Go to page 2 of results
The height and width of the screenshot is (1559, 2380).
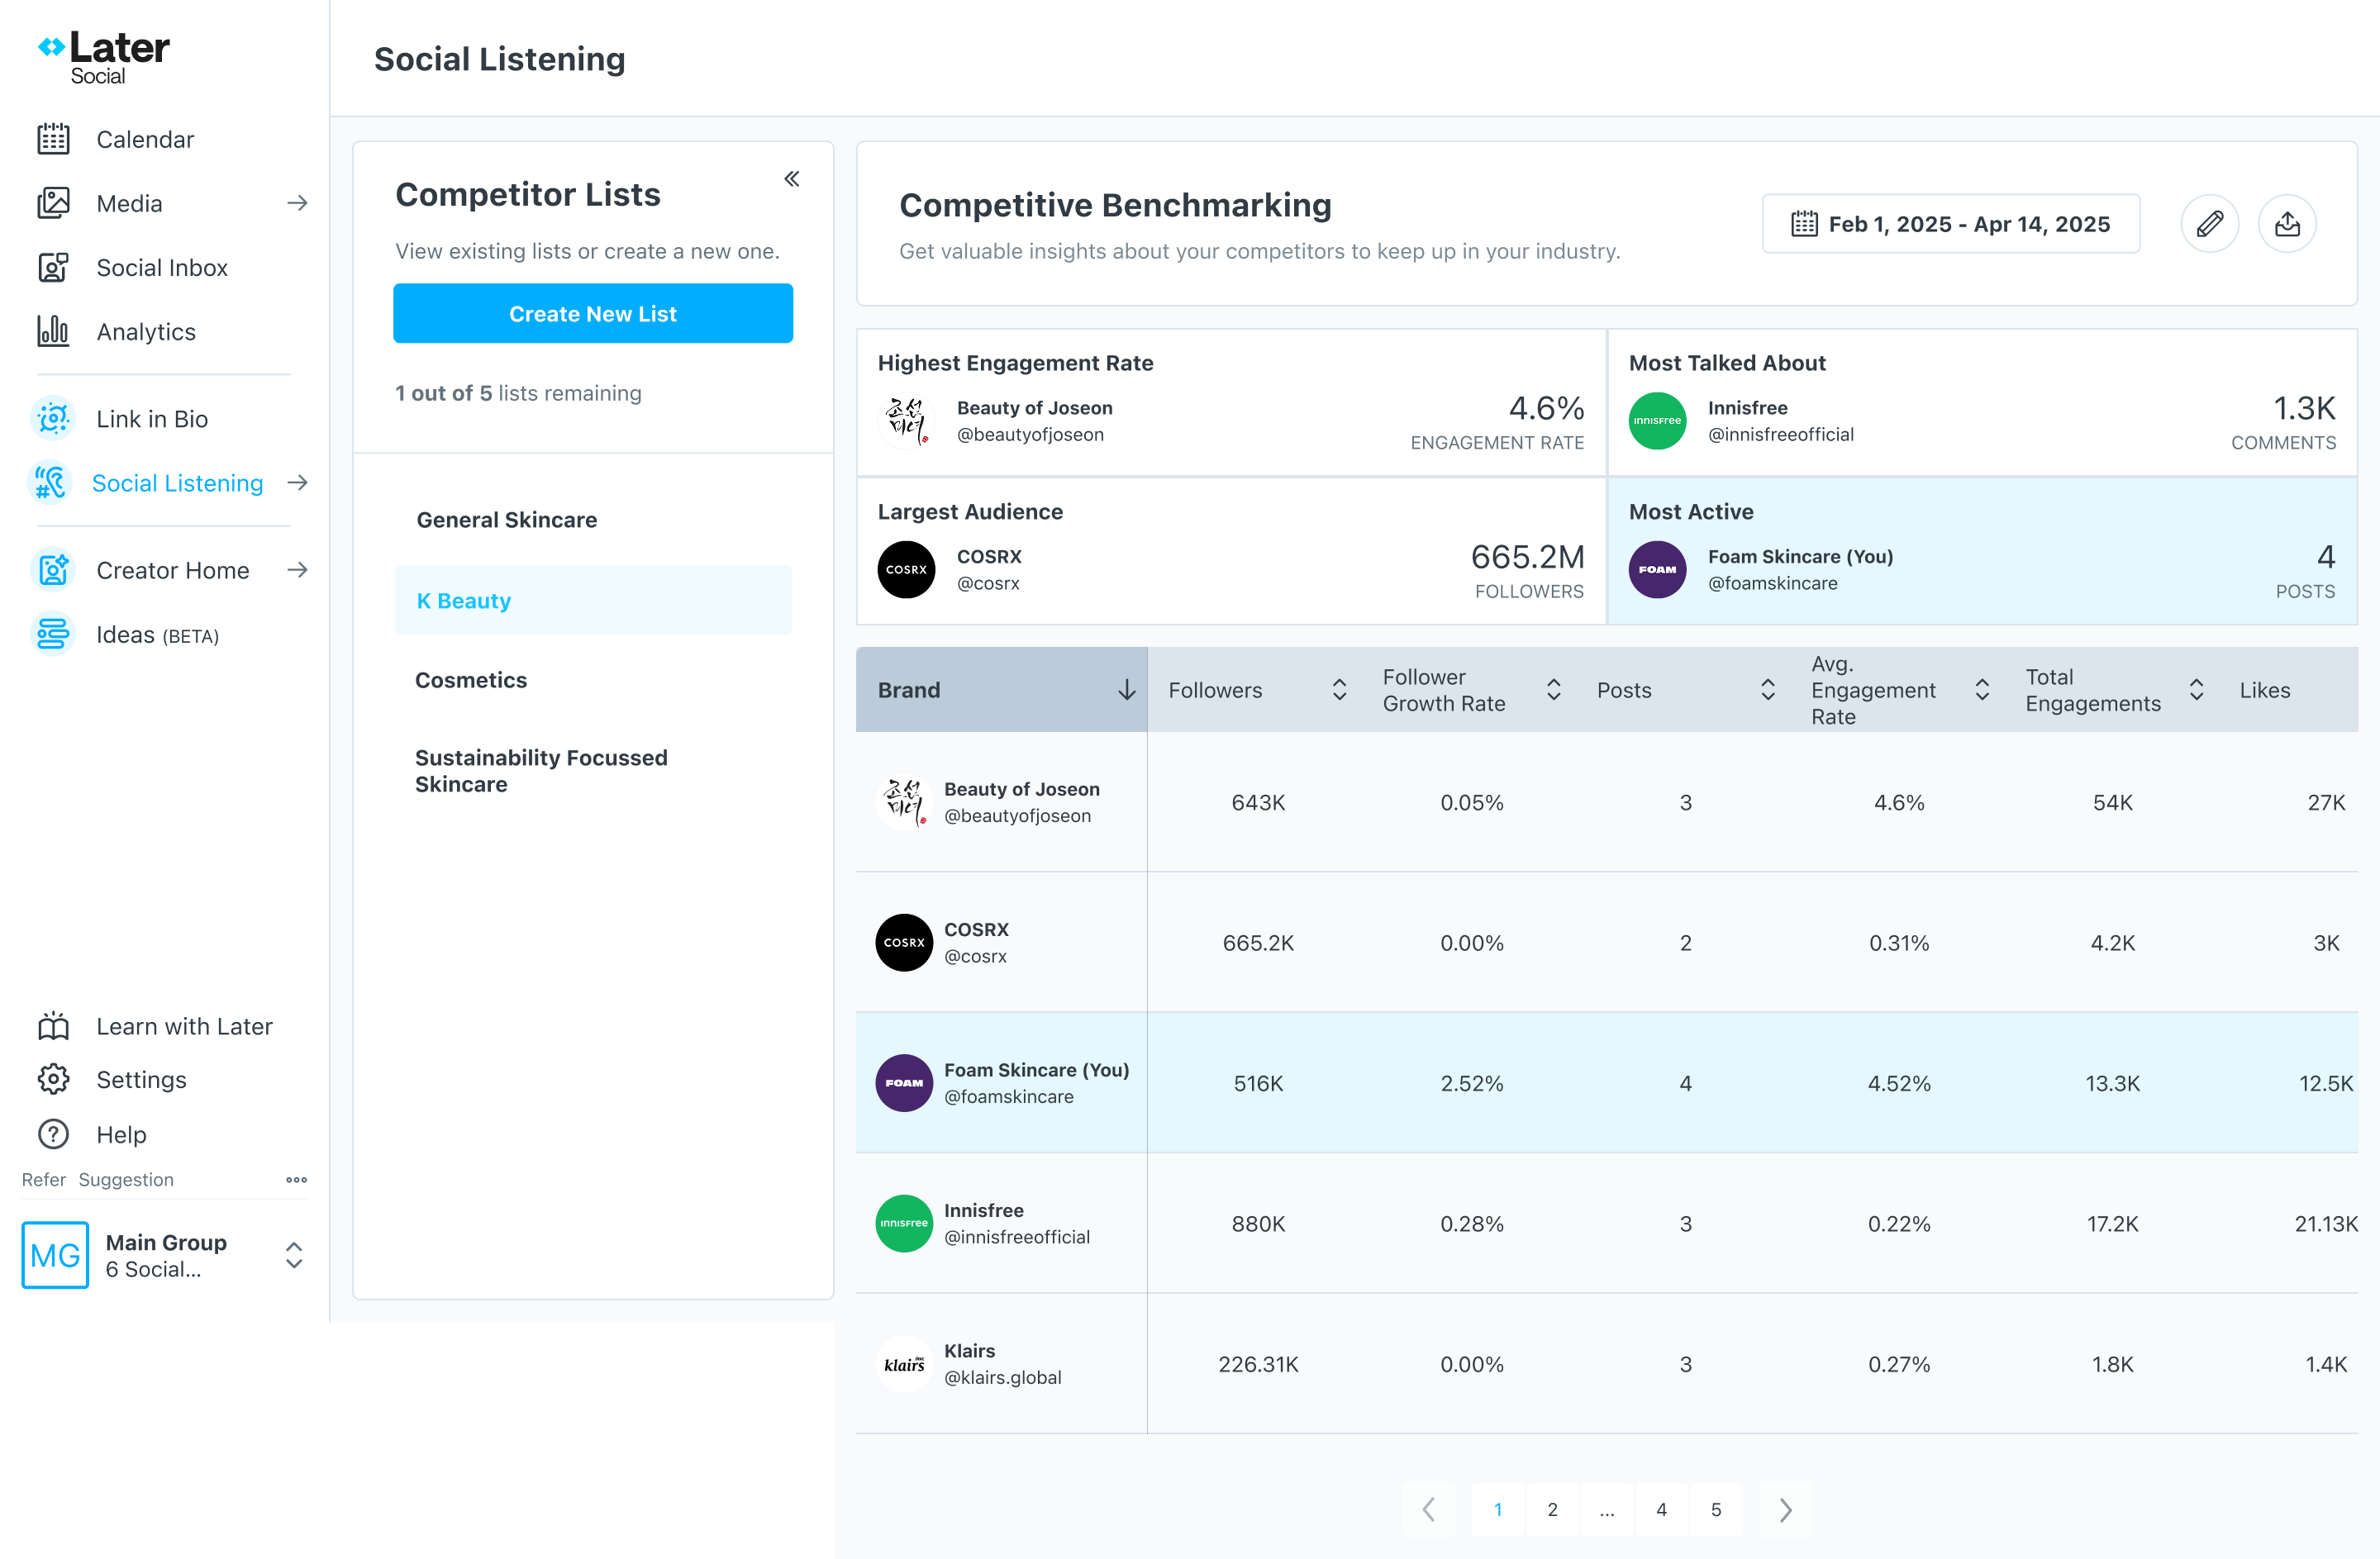[x=1552, y=1509]
